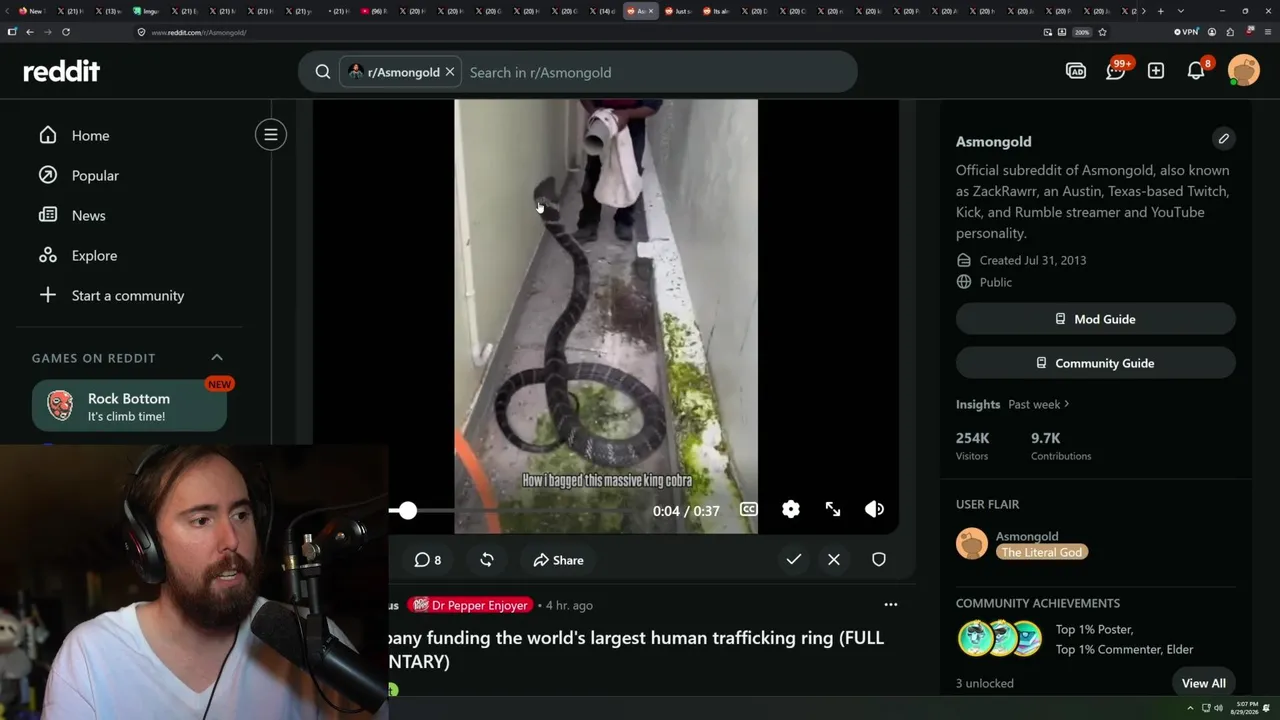Open the three-dot post options menu

(x=891, y=605)
